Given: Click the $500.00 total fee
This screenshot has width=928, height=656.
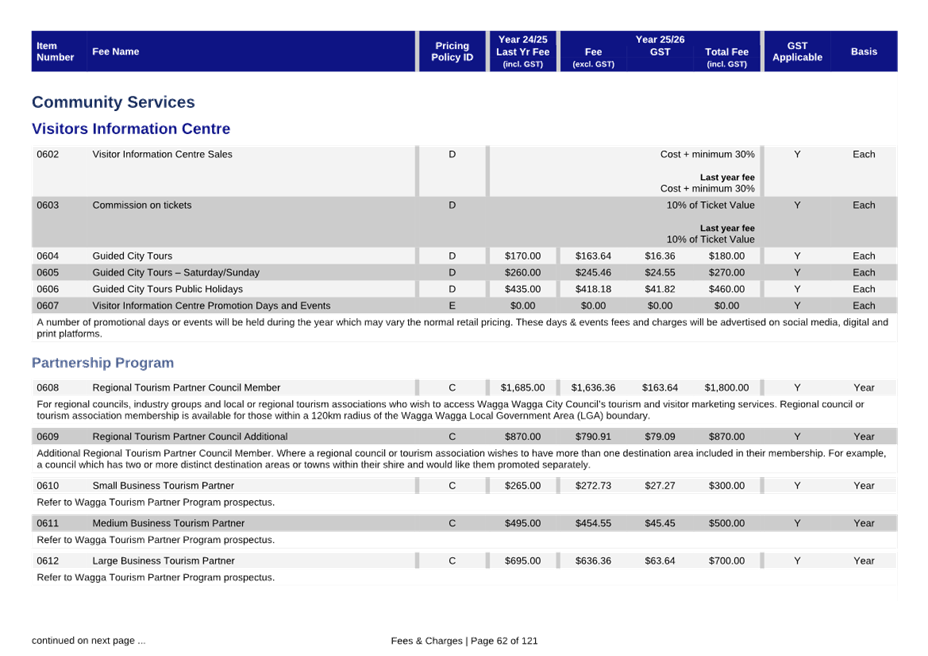Looking at the screenshot, I should pos(727,523).
